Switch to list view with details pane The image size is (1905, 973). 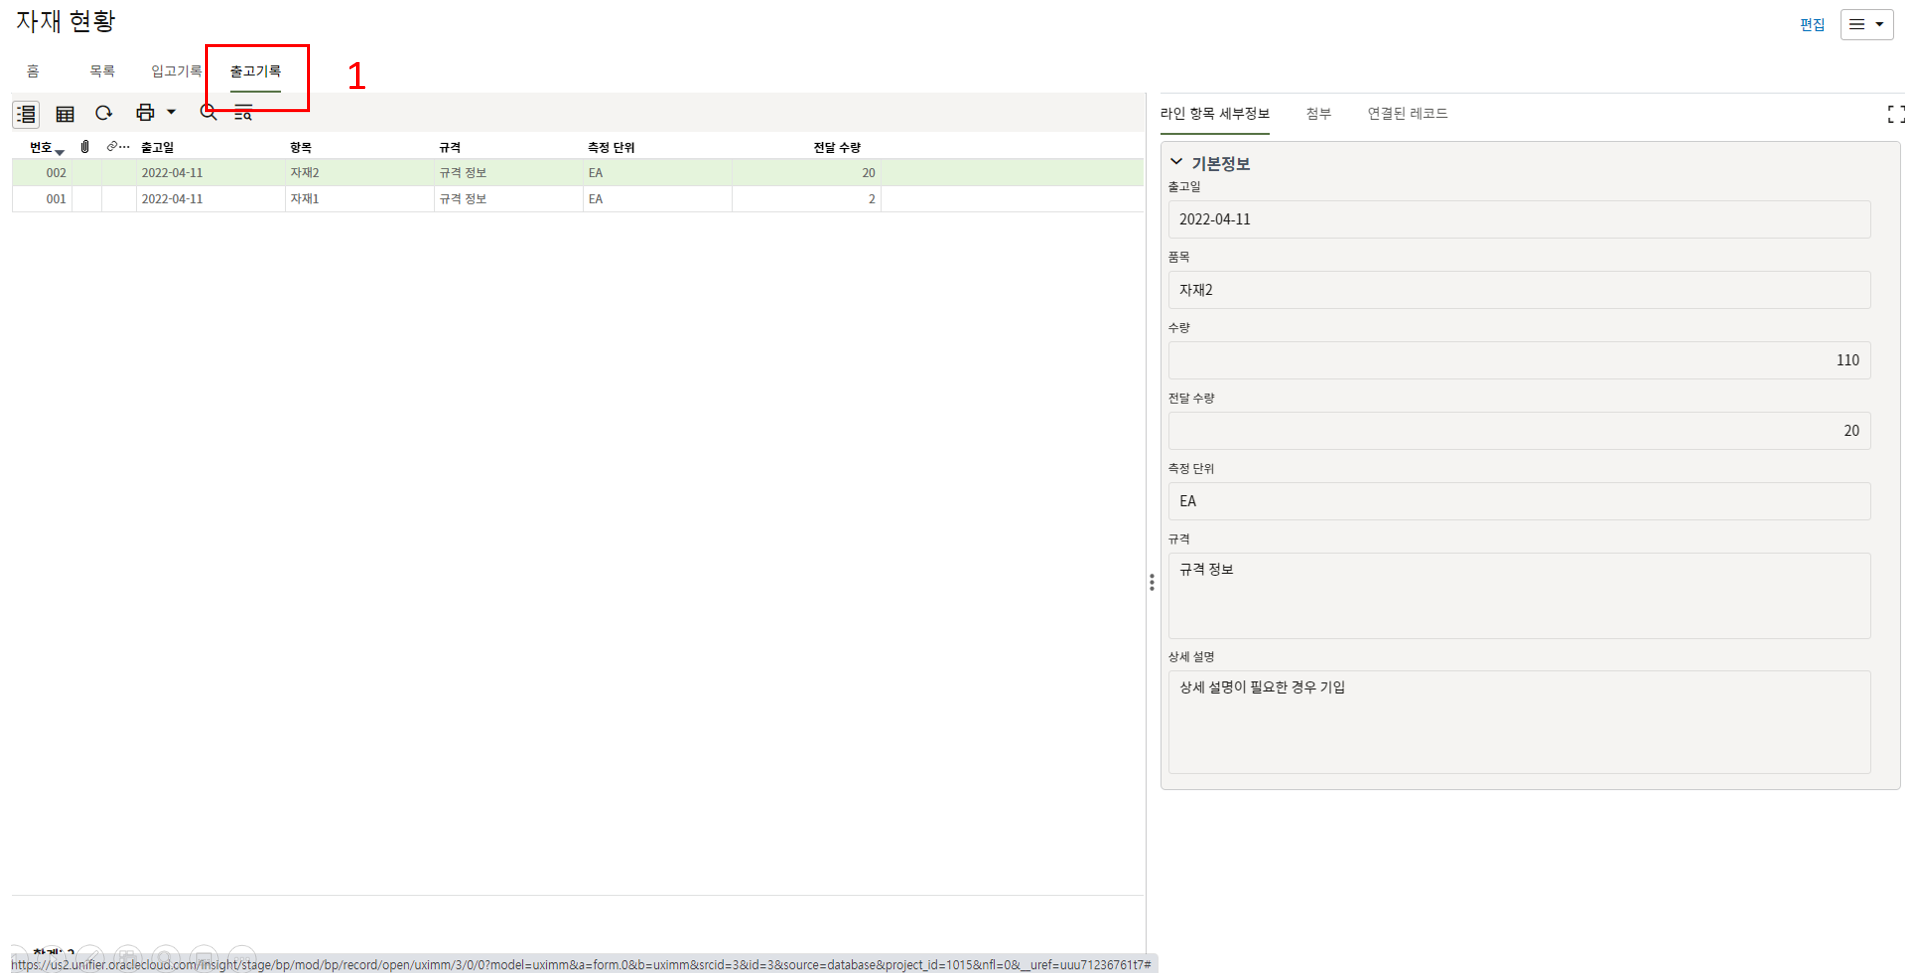coord(26,114)
